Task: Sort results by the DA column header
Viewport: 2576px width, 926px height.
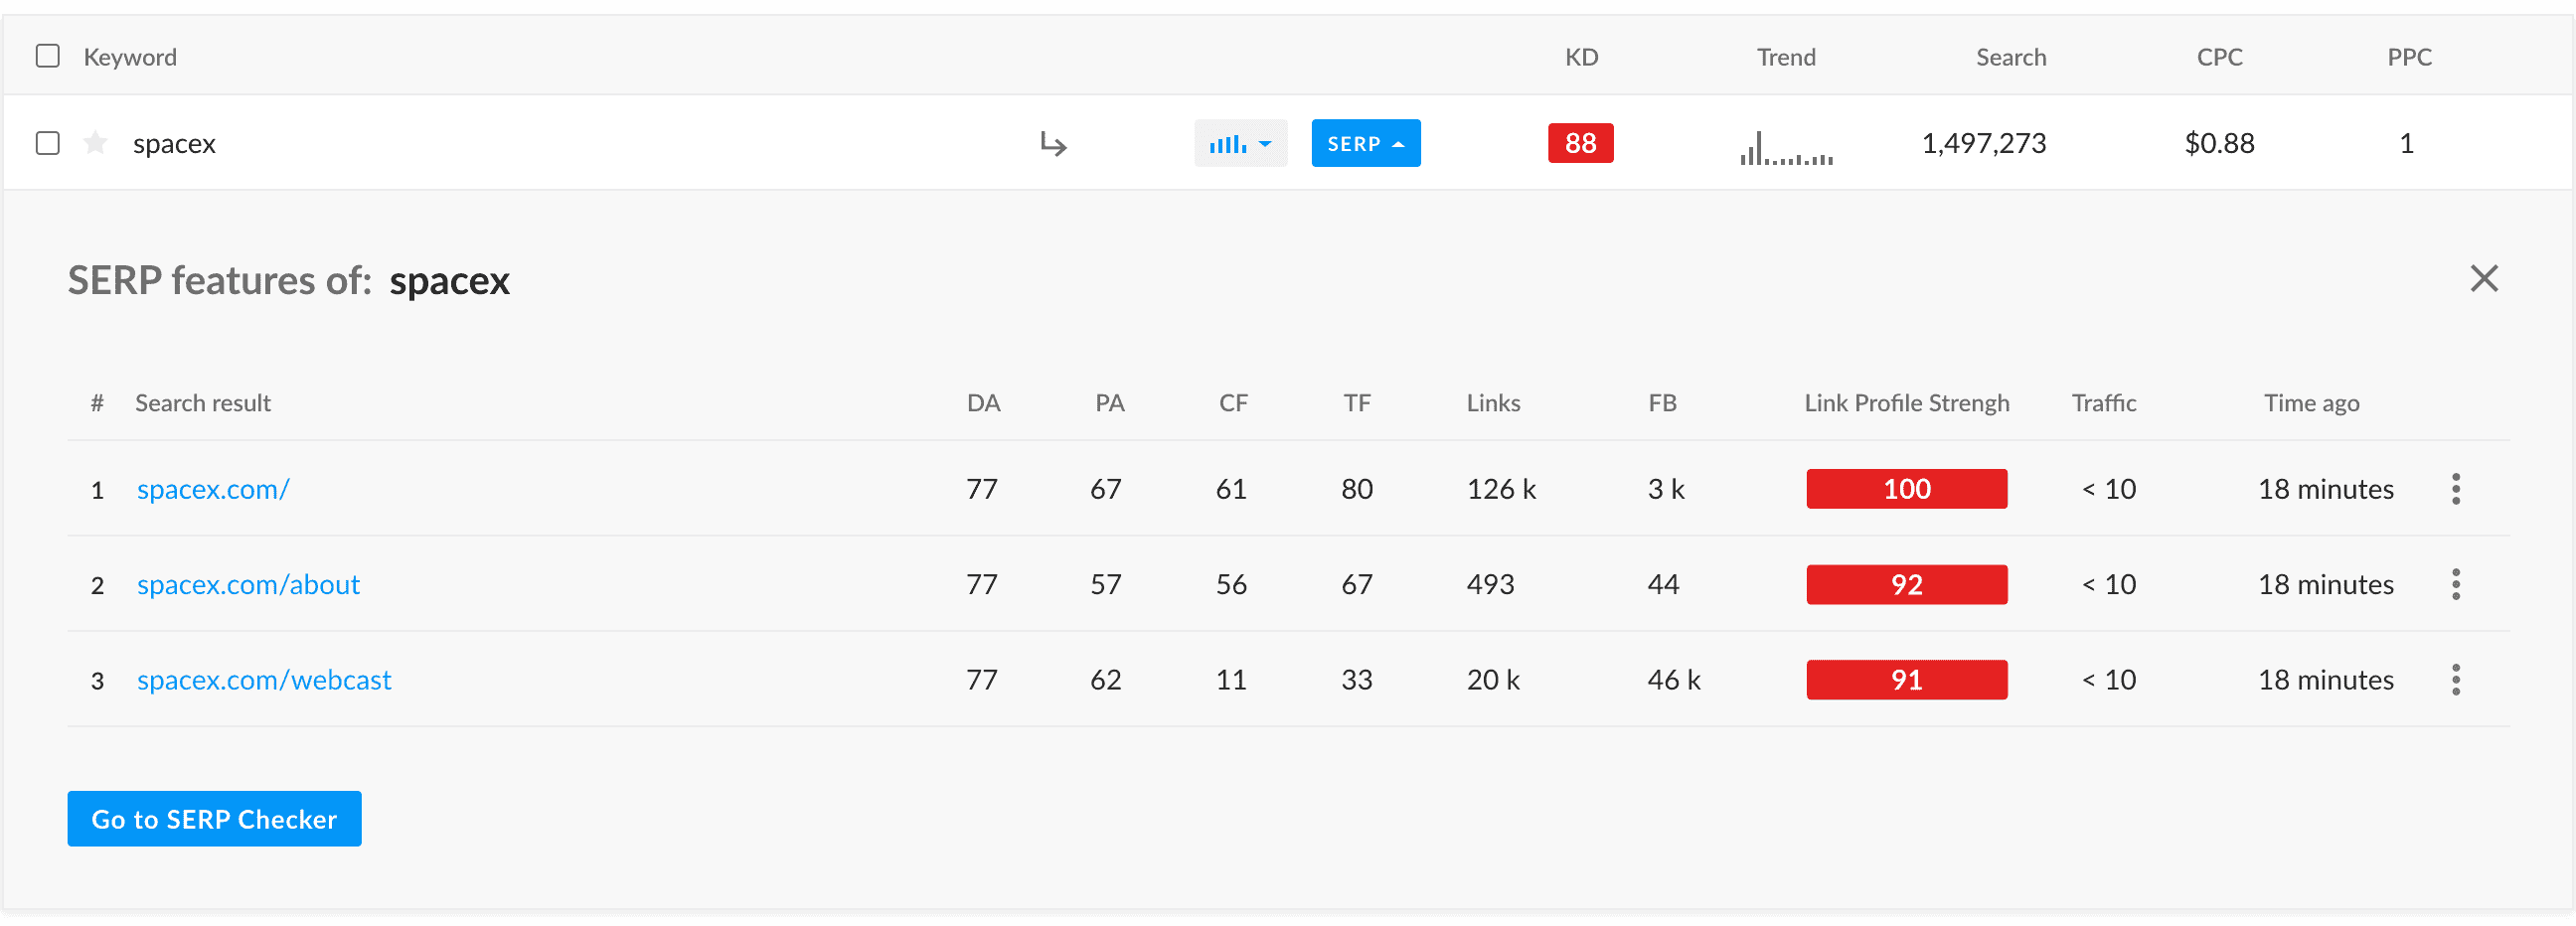Action: tap(983, 403)
